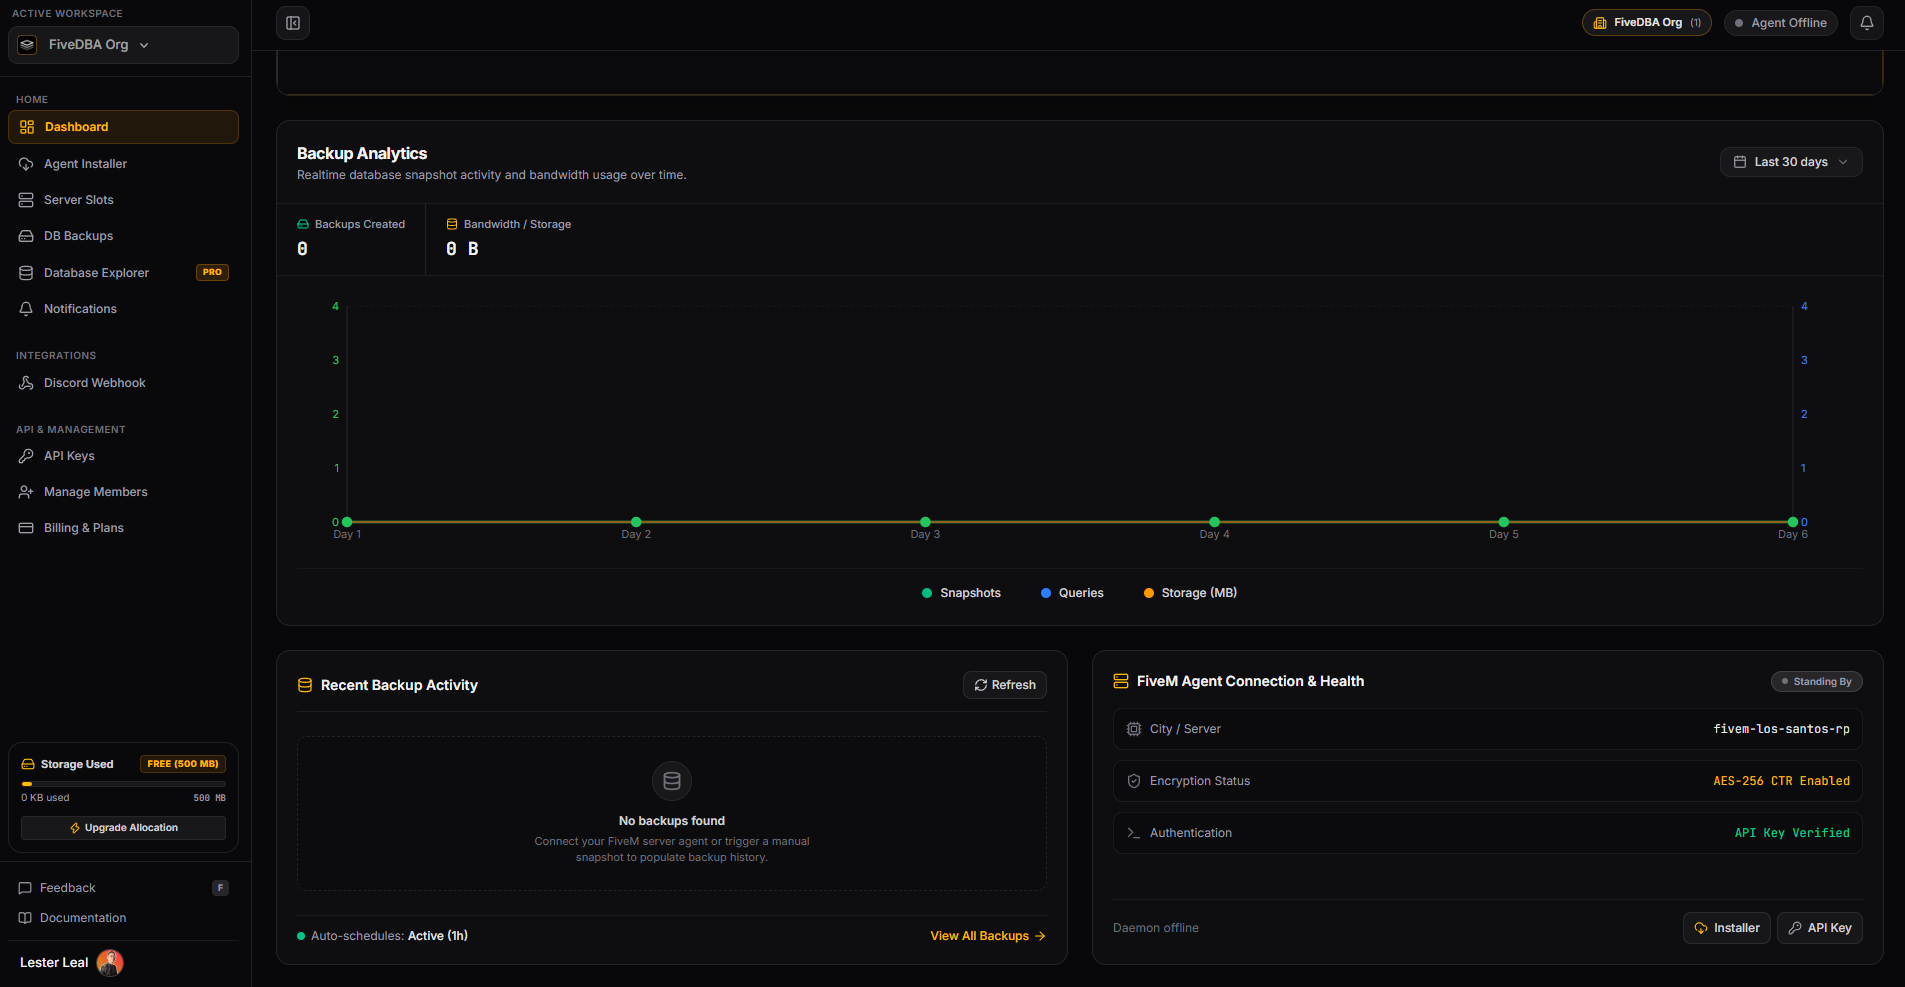Click the Storage Used progress bar
1905x987 pixels.
[x=123, y=784]
